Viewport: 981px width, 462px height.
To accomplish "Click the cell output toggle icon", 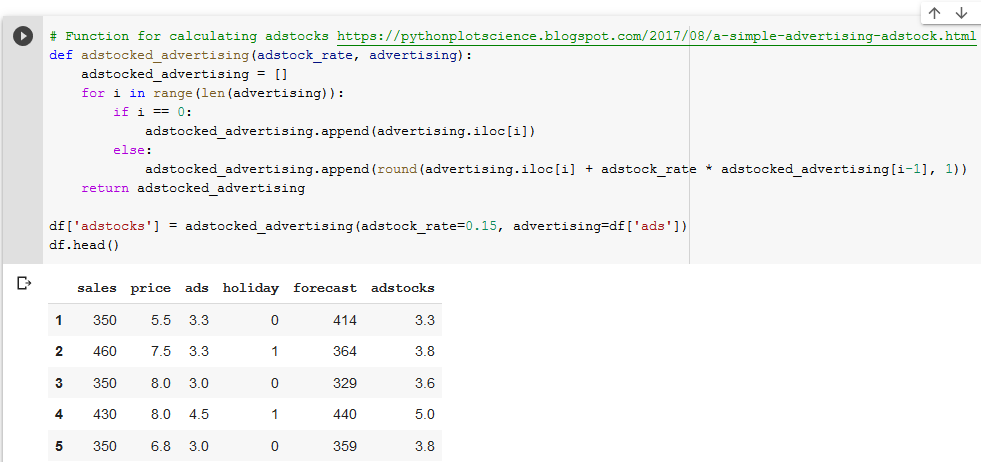I will (x=24, y=284).
